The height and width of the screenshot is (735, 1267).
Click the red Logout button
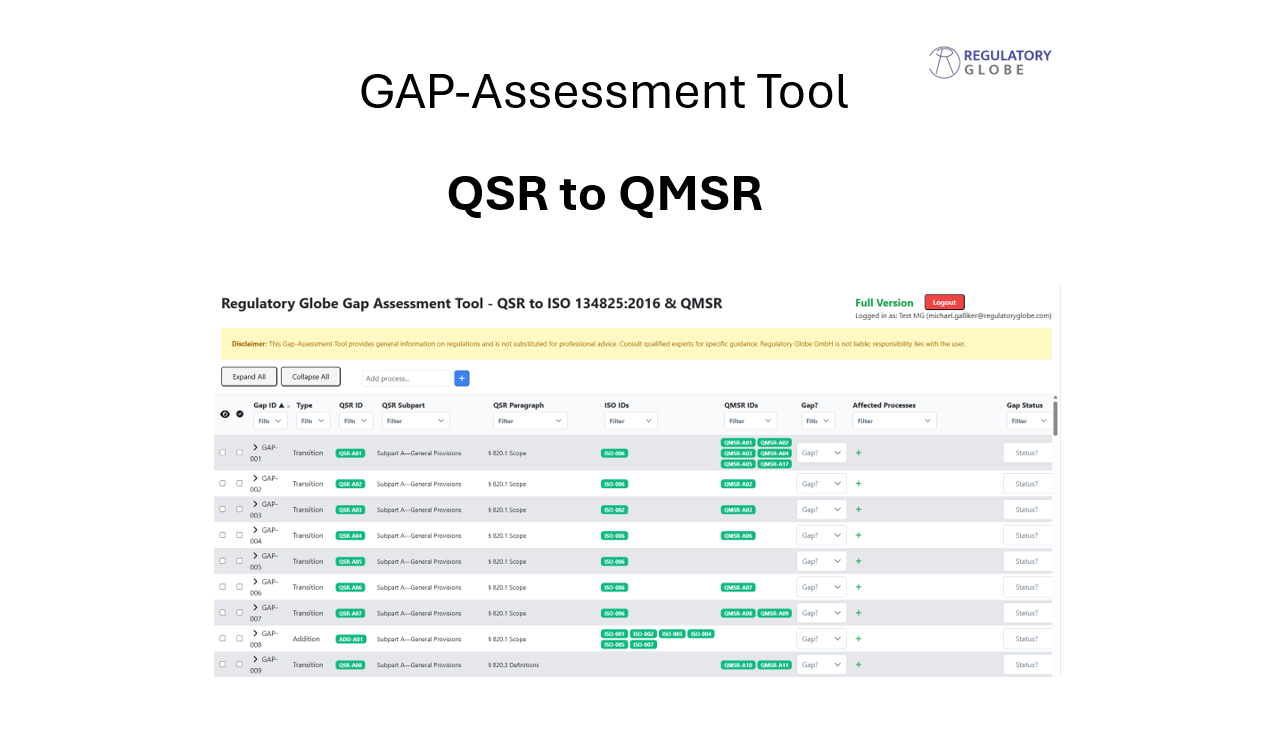(944, 302)
